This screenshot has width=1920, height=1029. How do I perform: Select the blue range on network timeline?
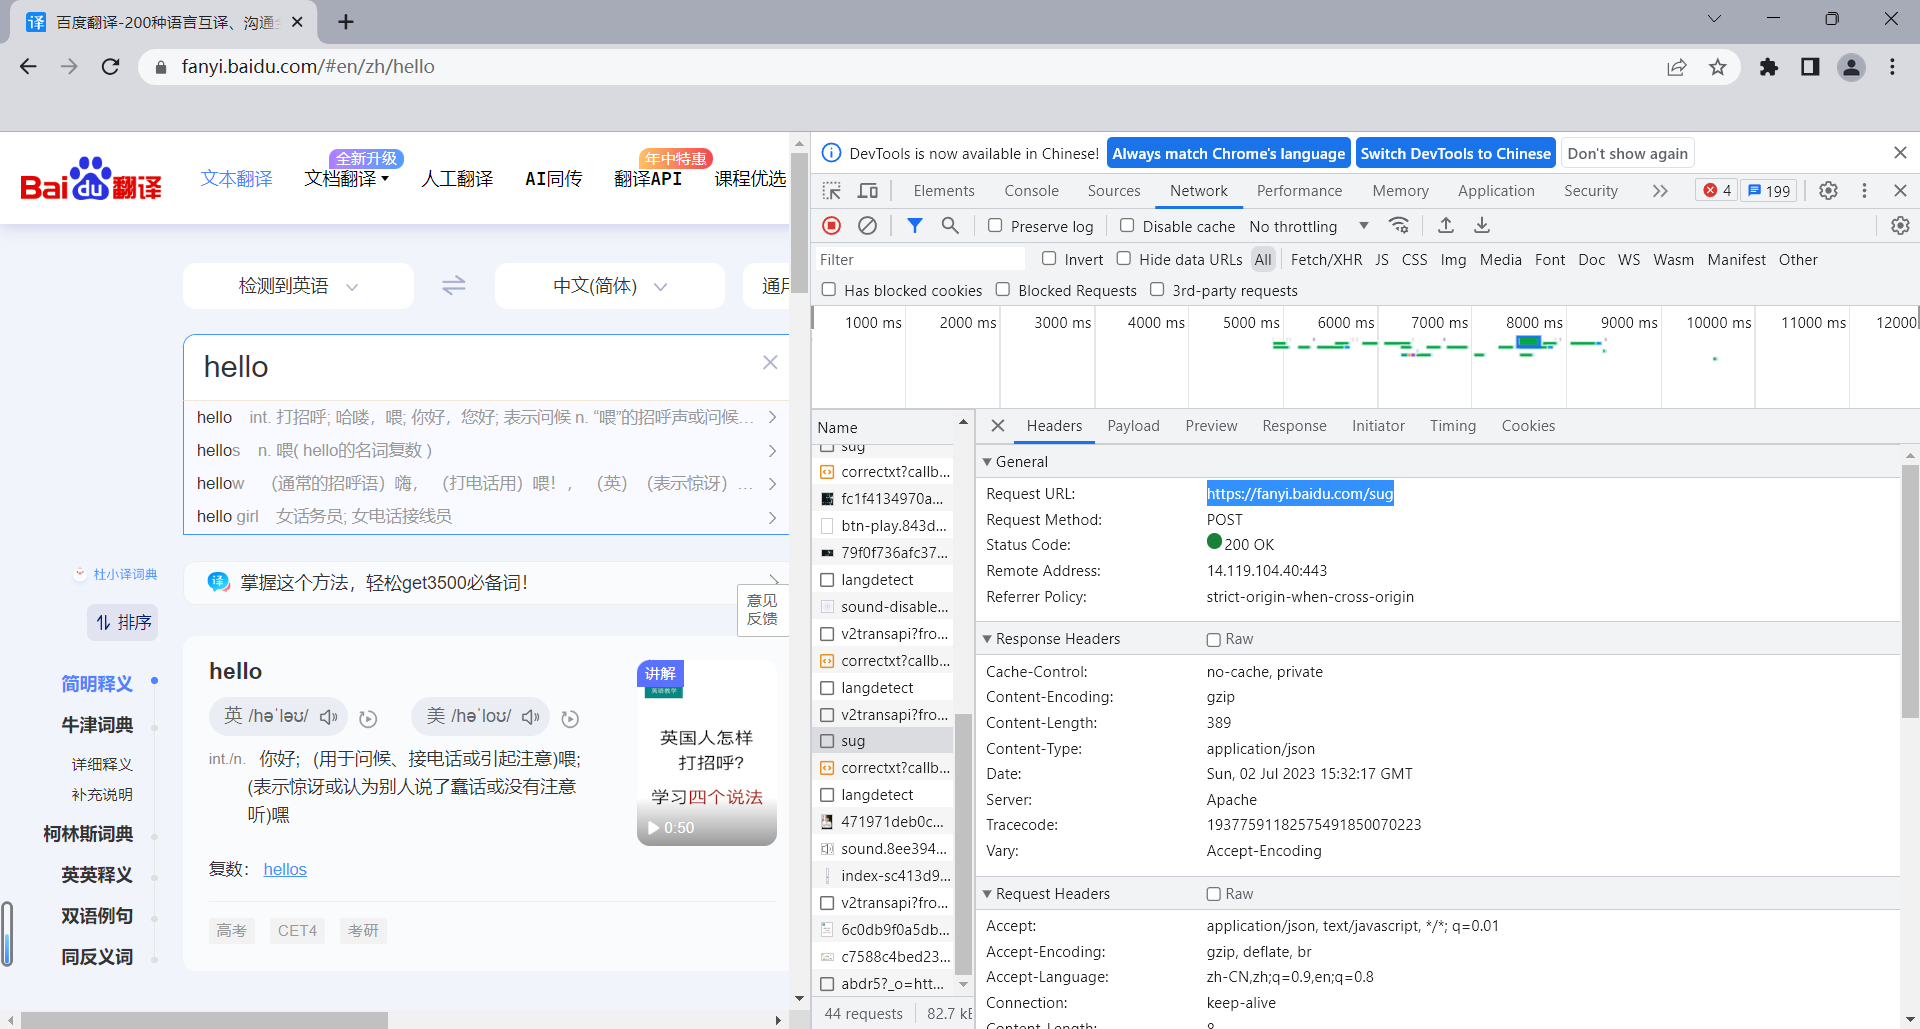1528,342
